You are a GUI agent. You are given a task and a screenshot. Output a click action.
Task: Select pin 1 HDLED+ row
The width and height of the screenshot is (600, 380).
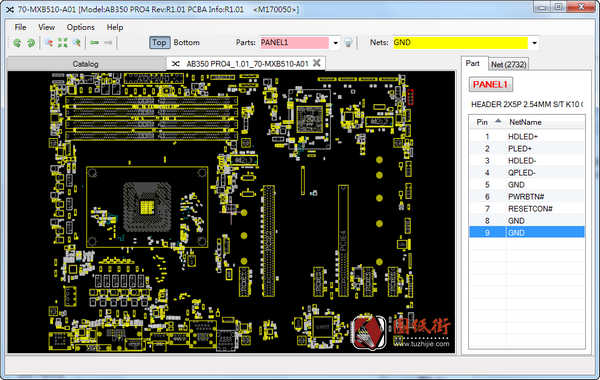[x=527, y=137]
